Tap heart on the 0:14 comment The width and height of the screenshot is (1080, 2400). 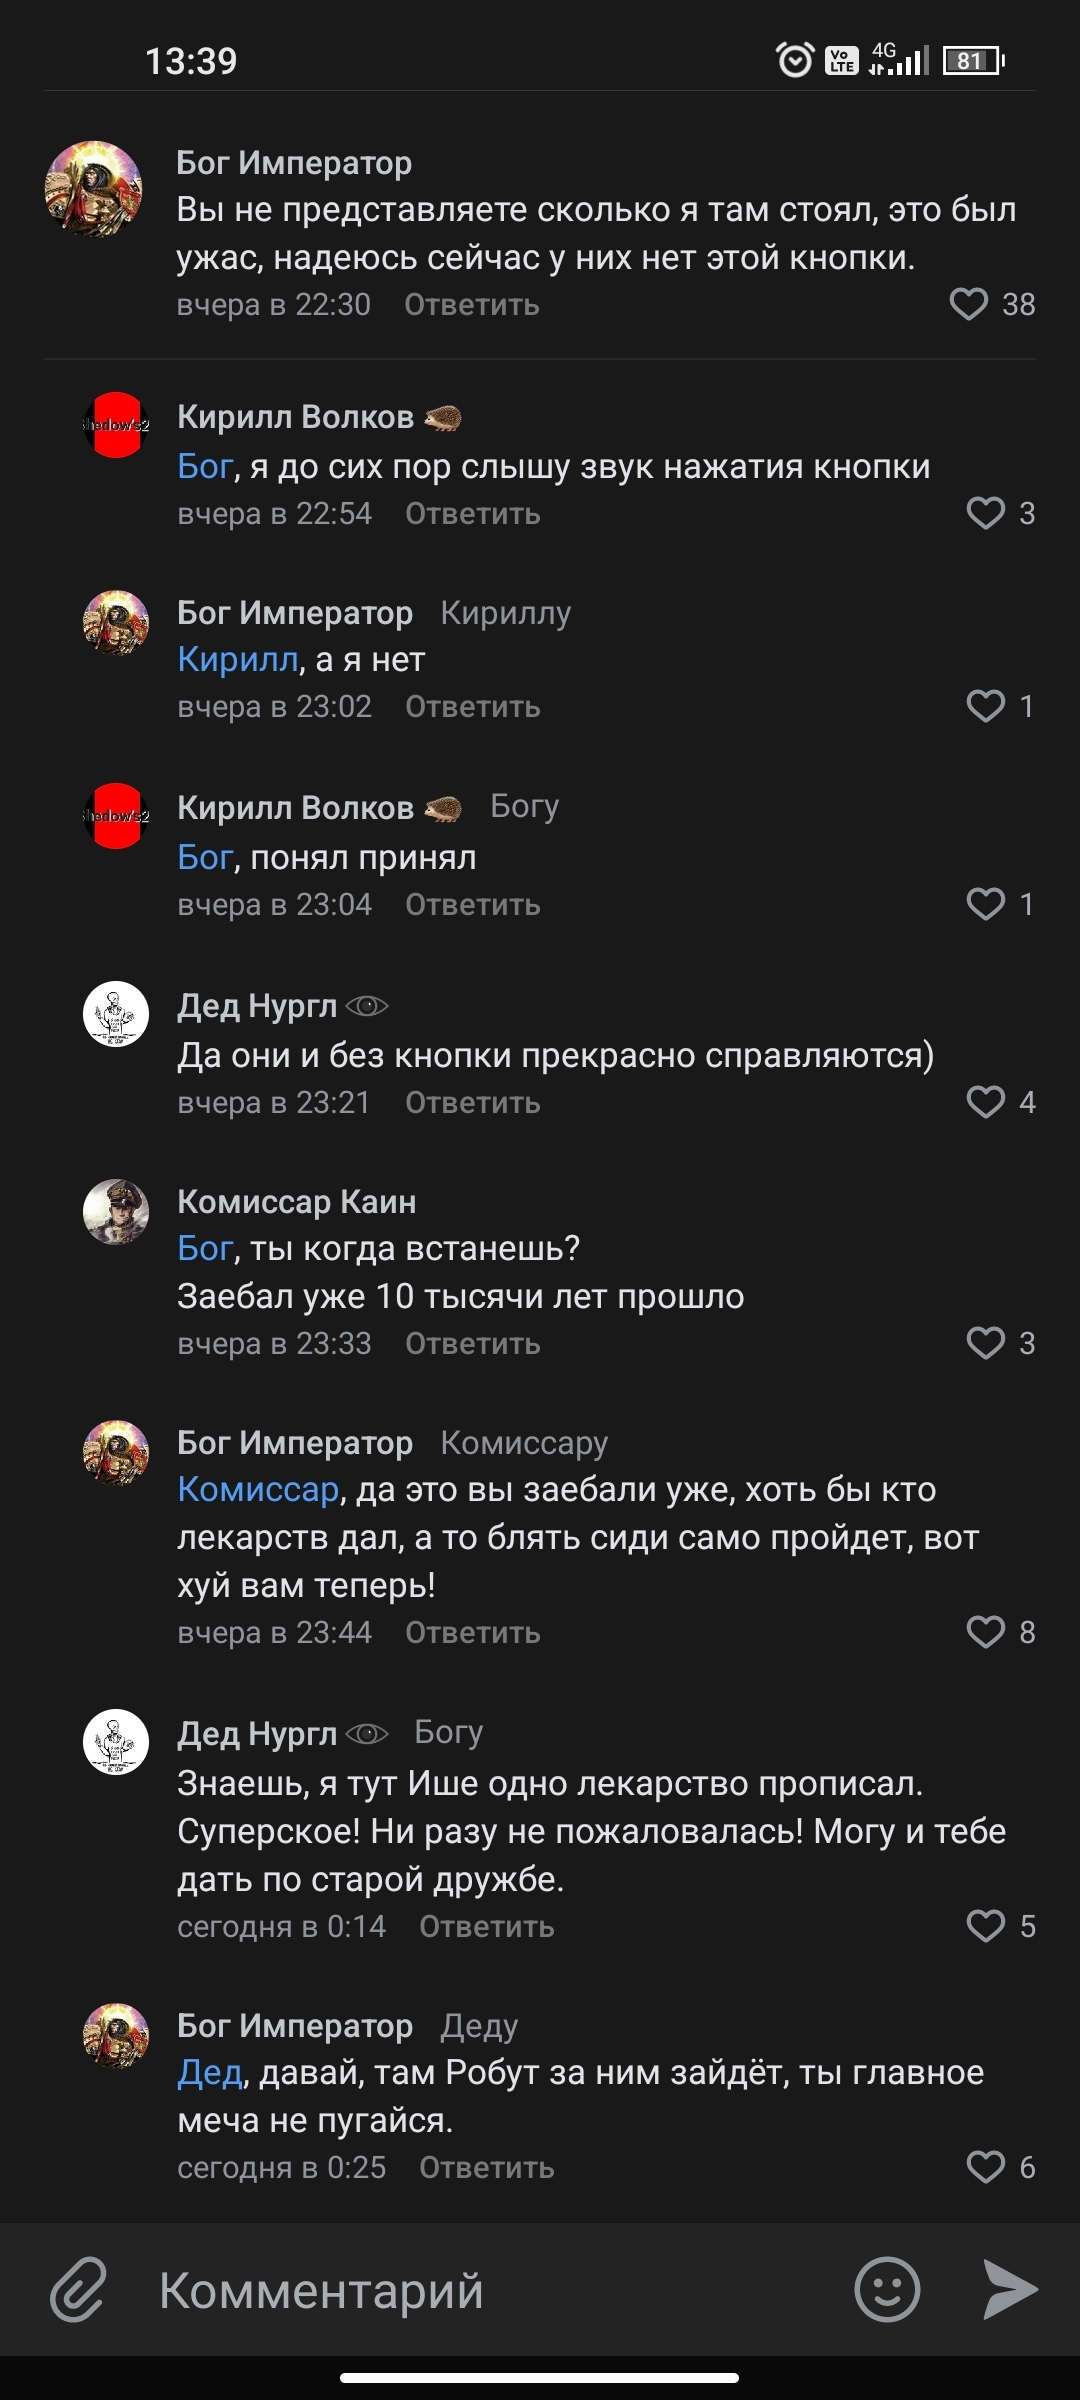(985, 1926)
